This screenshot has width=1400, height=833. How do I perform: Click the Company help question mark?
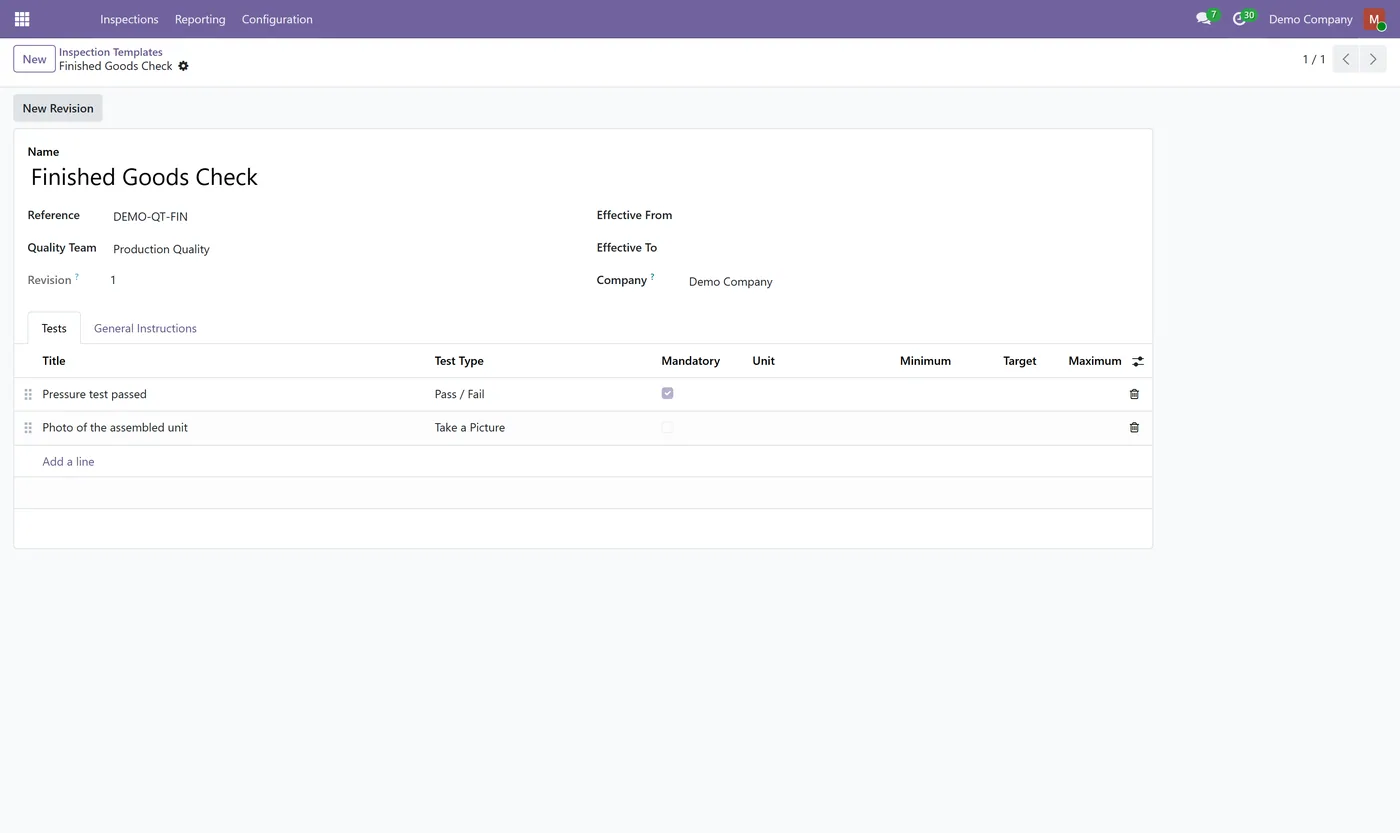(x=653, y=277)
